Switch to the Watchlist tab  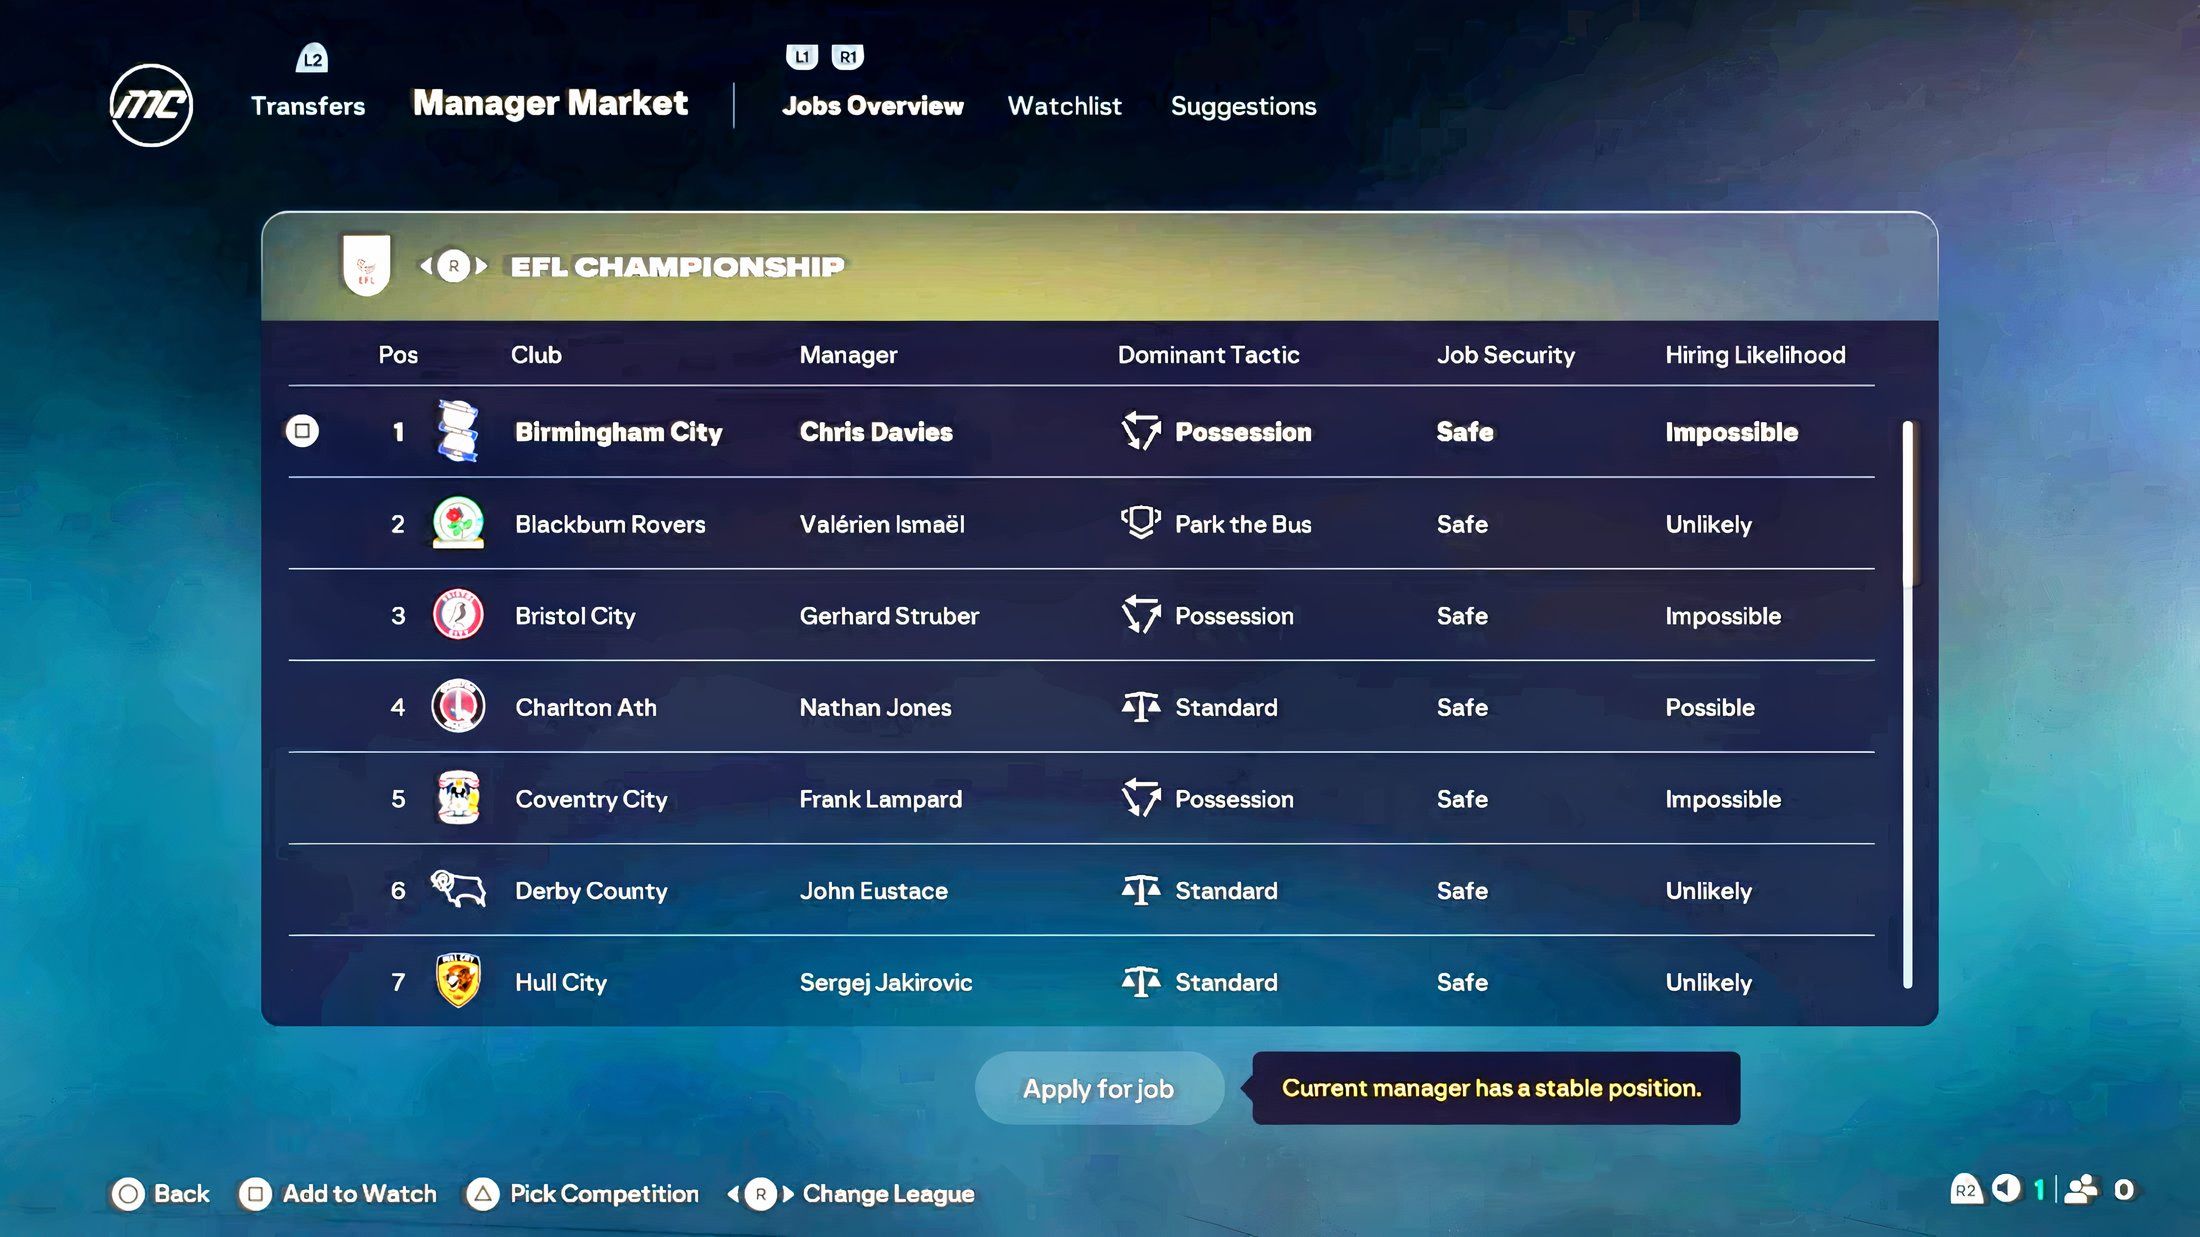(1064, 106)
